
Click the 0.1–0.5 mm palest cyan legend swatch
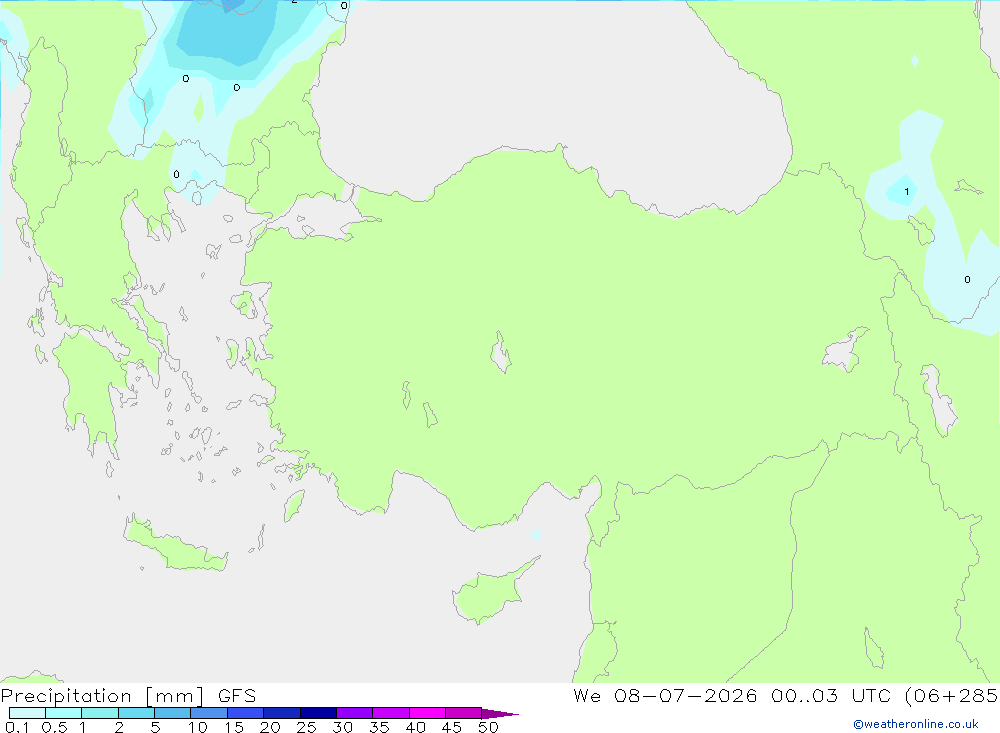pyautogui.click(x=27, y=713)
